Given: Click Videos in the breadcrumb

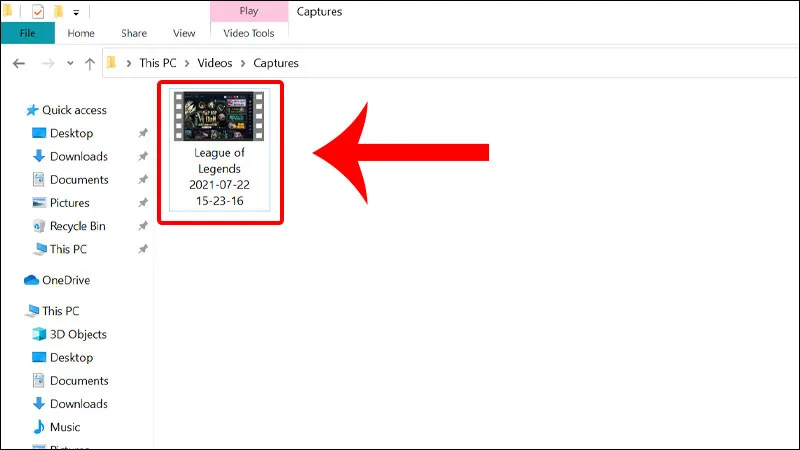Looking at the screenshot, I should point(215,63).
